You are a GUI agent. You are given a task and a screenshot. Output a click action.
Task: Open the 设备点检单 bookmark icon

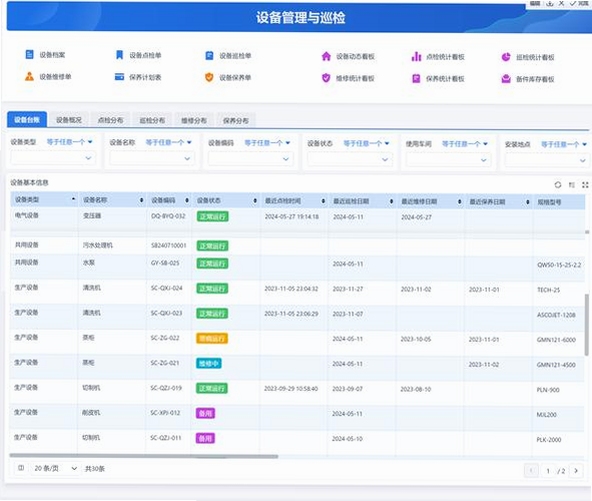pyautogui.click(x=119, y=55)
